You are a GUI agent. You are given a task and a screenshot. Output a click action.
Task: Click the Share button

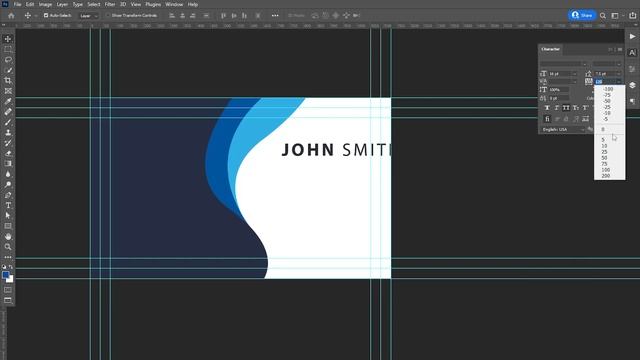coord(582,15)
